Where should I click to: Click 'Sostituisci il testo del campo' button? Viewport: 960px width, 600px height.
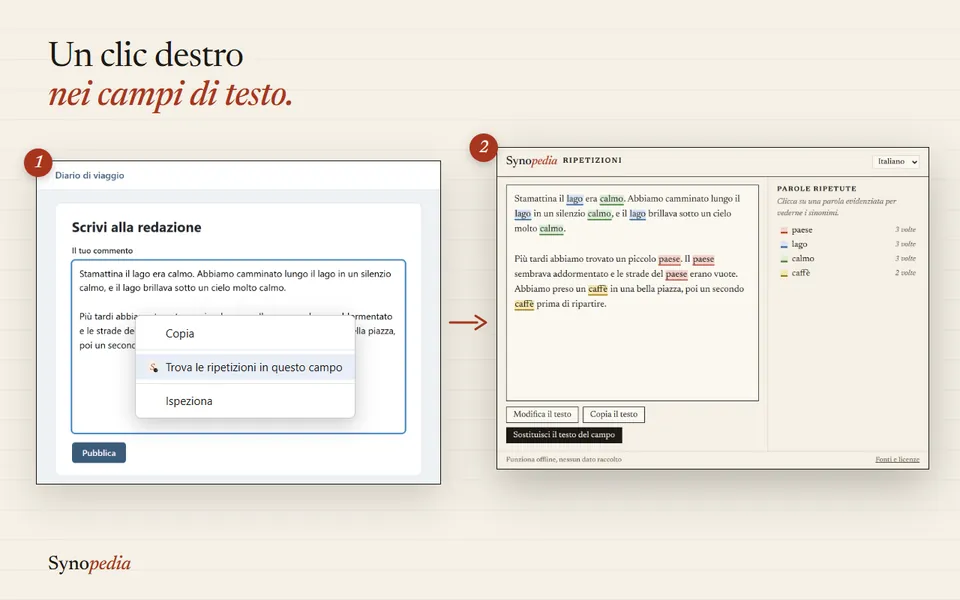point(564,435)
